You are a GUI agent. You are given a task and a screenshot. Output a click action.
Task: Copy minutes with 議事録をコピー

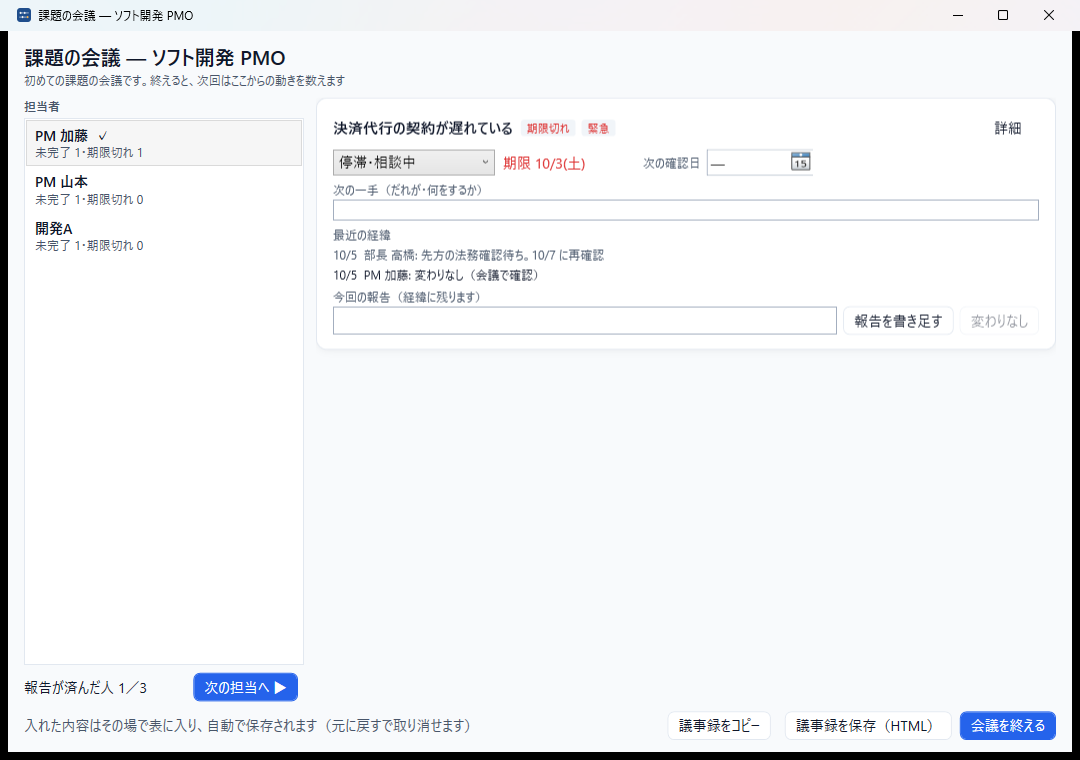coord(719,726)
